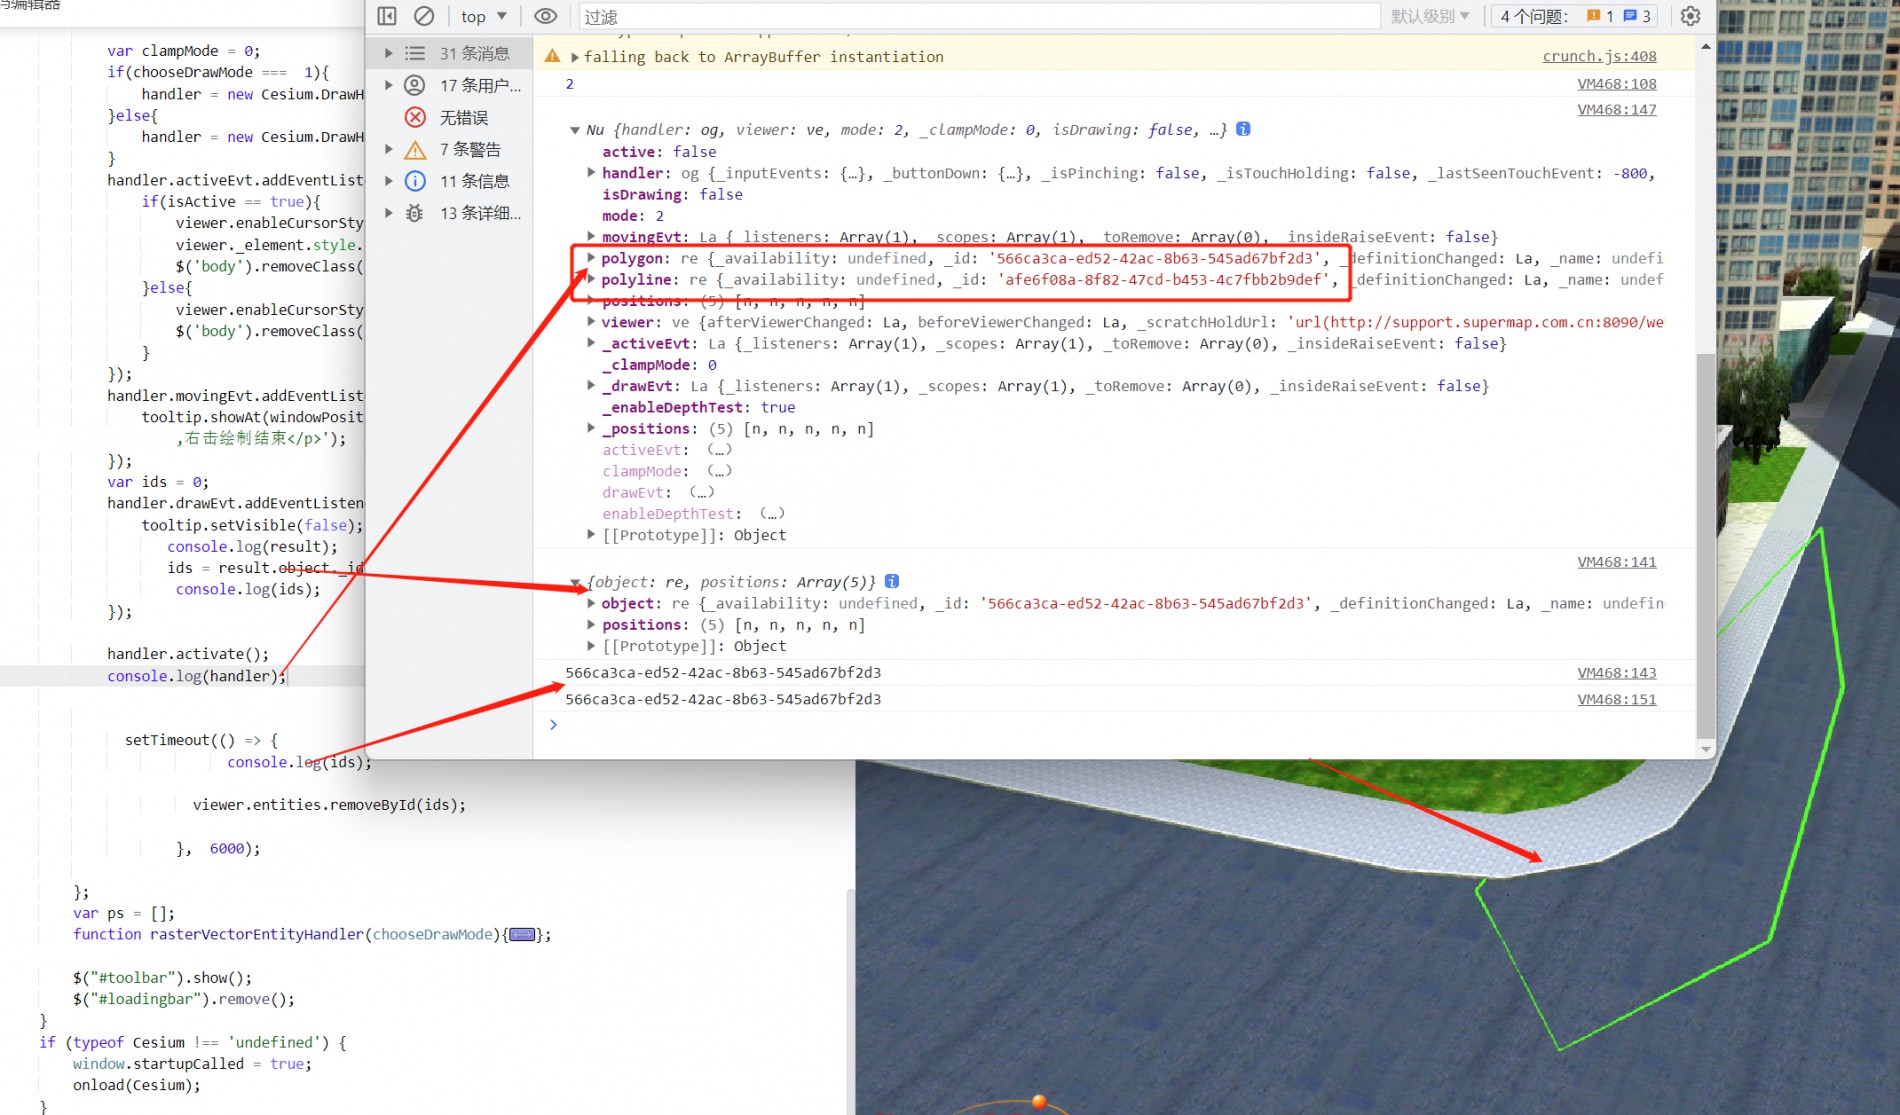Select the user messages person icon

click(415, 85)
